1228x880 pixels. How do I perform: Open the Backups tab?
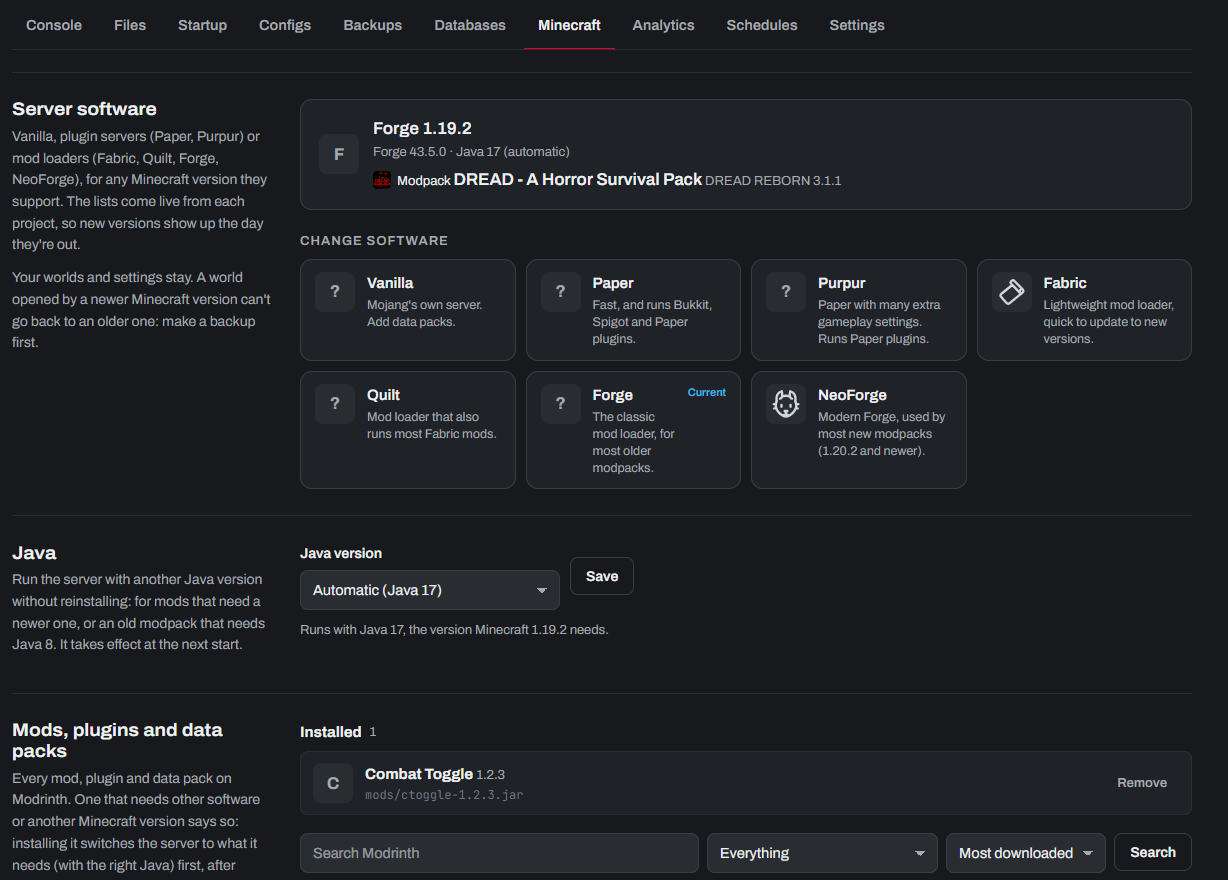tap(373, 25)
